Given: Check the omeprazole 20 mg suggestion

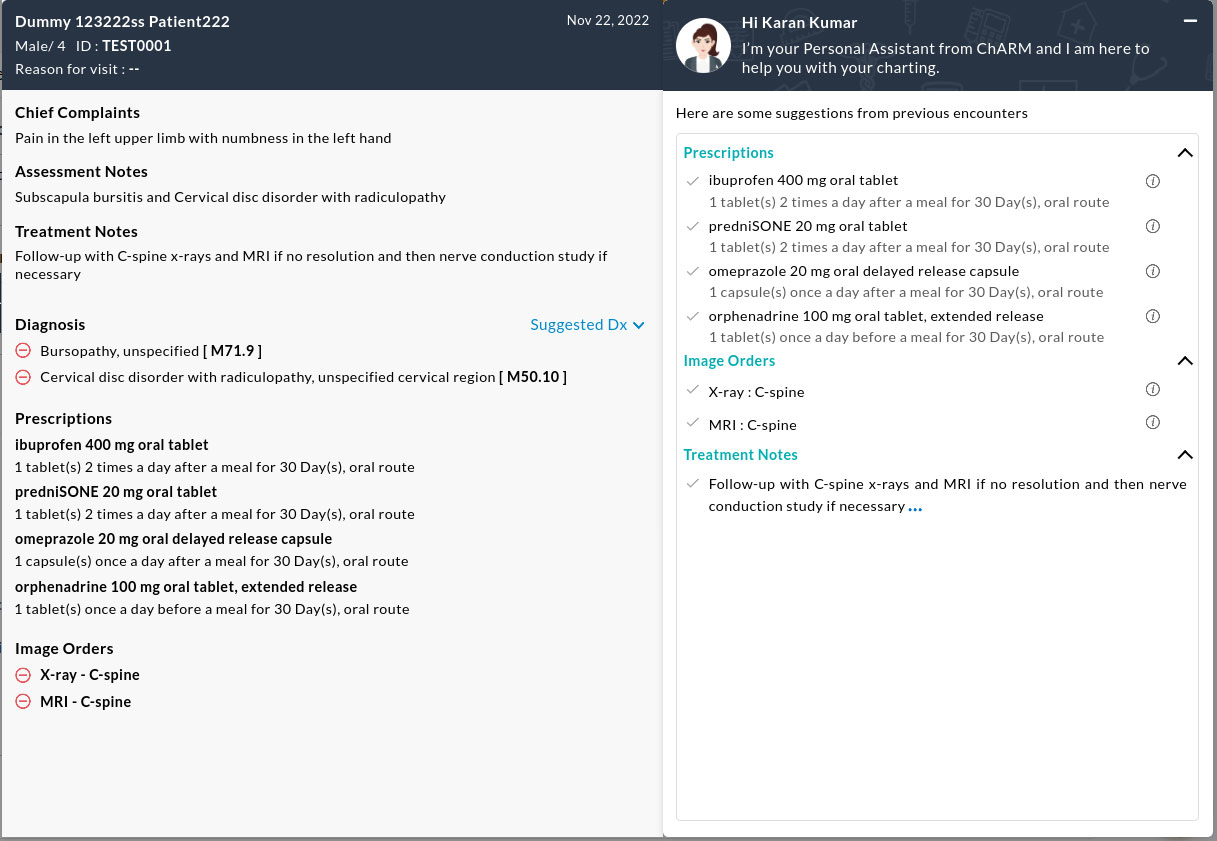Looking at the screenshot, I should pos(692,271).
